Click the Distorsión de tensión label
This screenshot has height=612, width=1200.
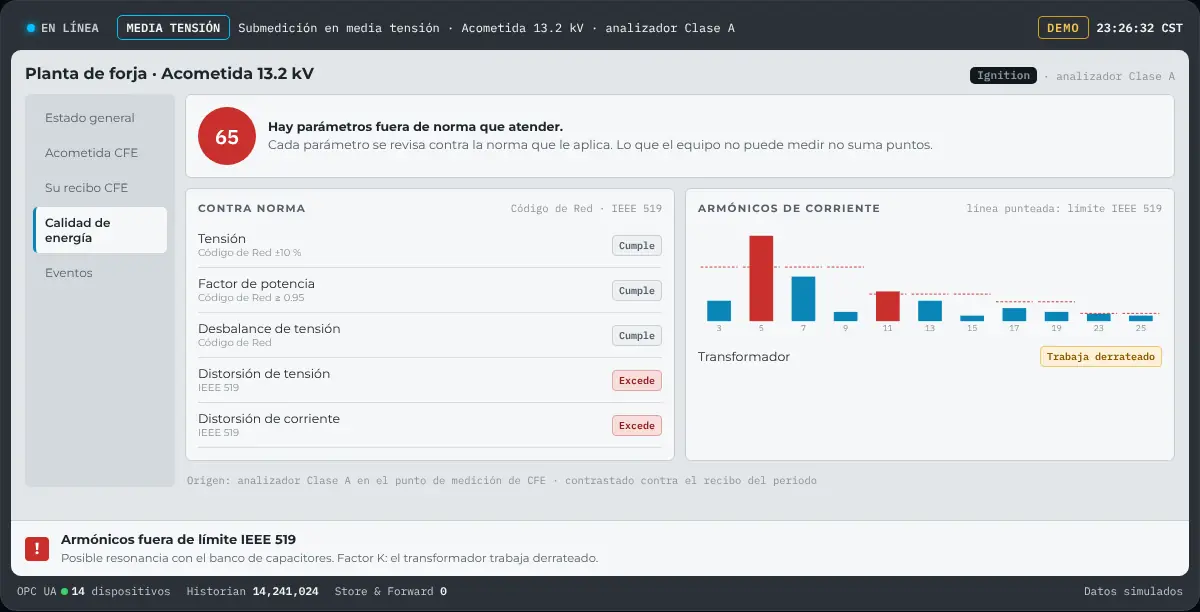click(264, 374)
